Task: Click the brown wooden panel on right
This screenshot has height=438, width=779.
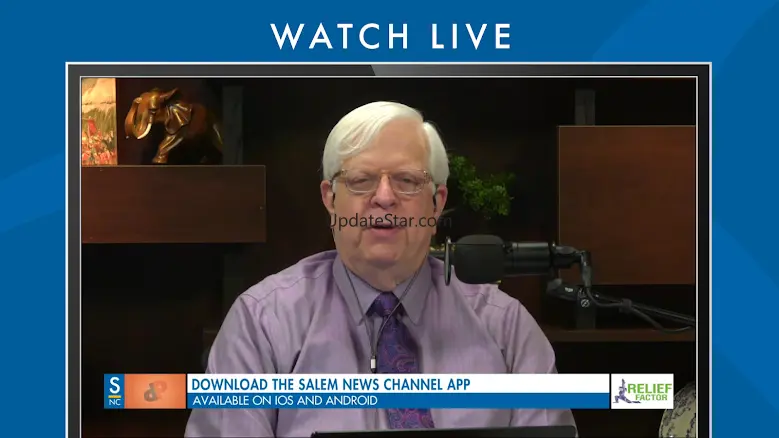Action: 626,204
